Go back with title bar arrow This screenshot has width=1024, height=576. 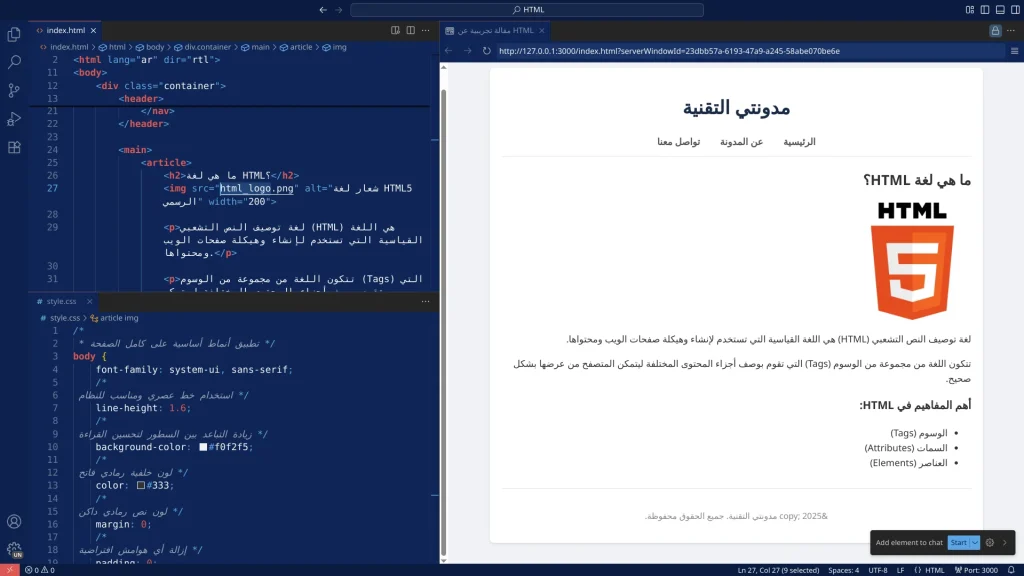323,10
